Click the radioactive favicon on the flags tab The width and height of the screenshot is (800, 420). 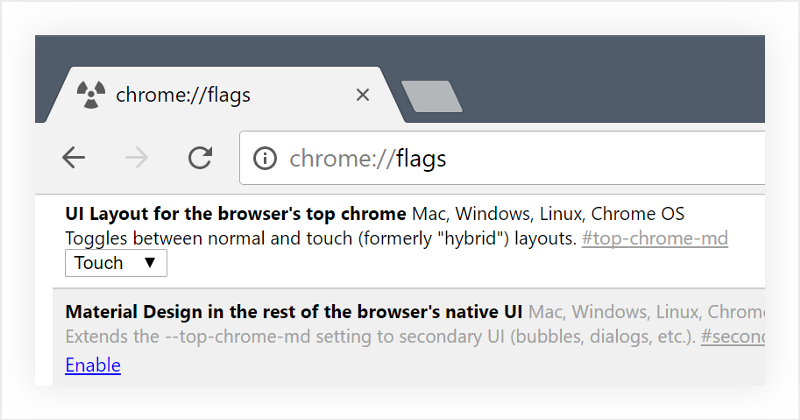pos(90,95)
